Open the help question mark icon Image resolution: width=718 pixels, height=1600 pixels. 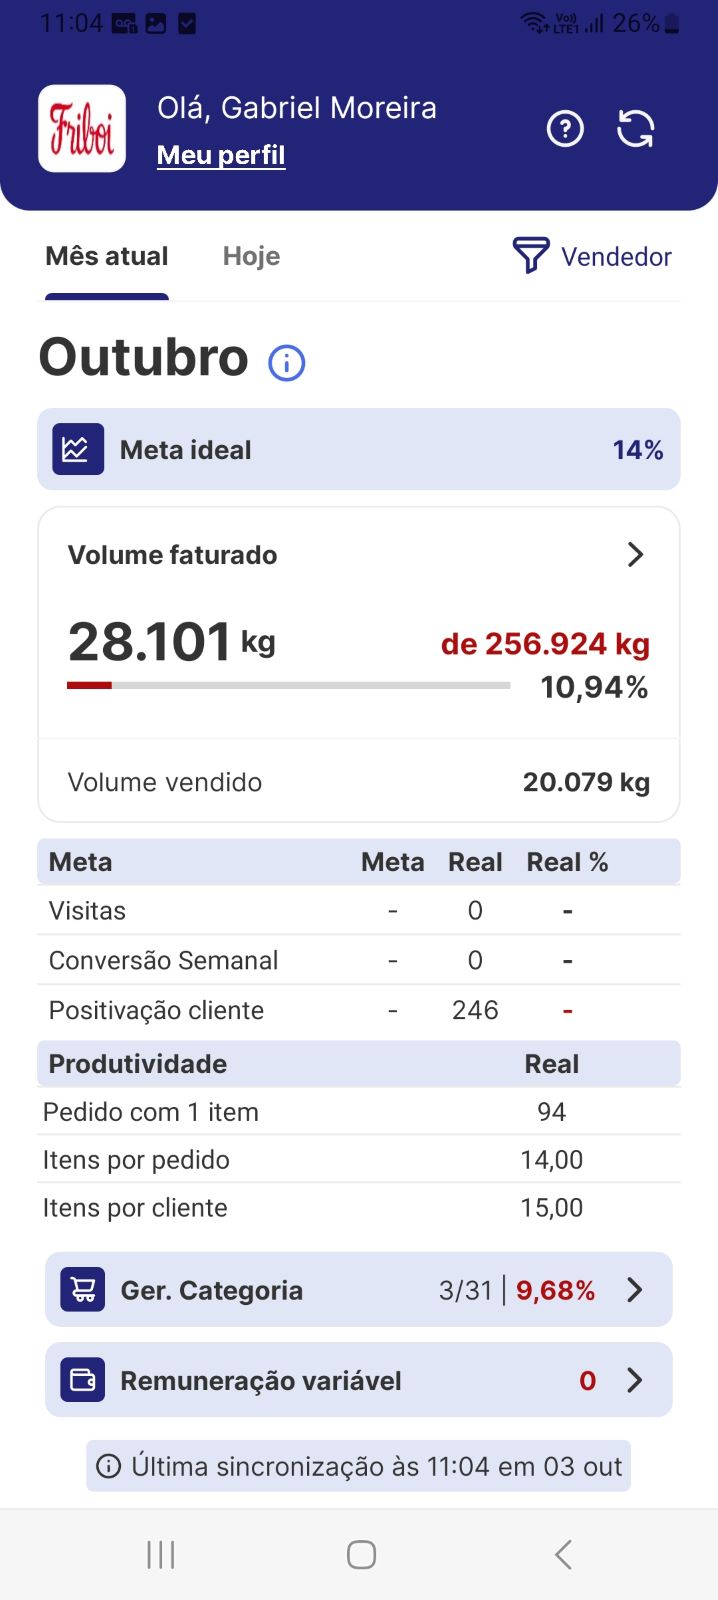pos(565,129)
